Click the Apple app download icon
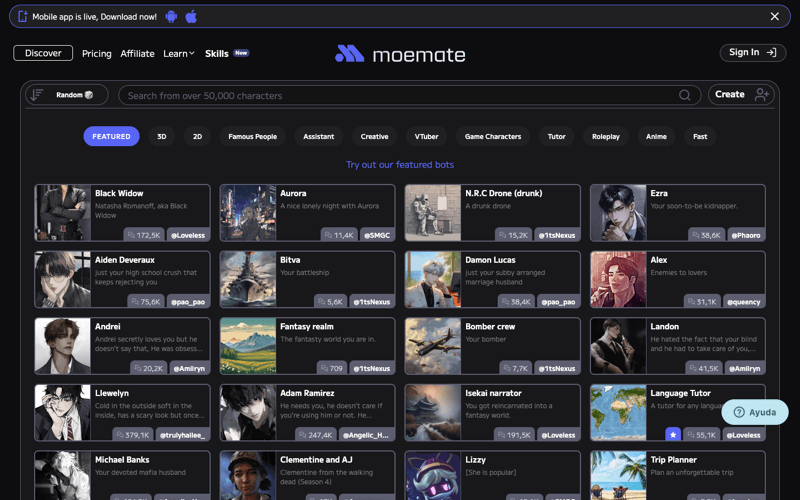 (191, 17)
